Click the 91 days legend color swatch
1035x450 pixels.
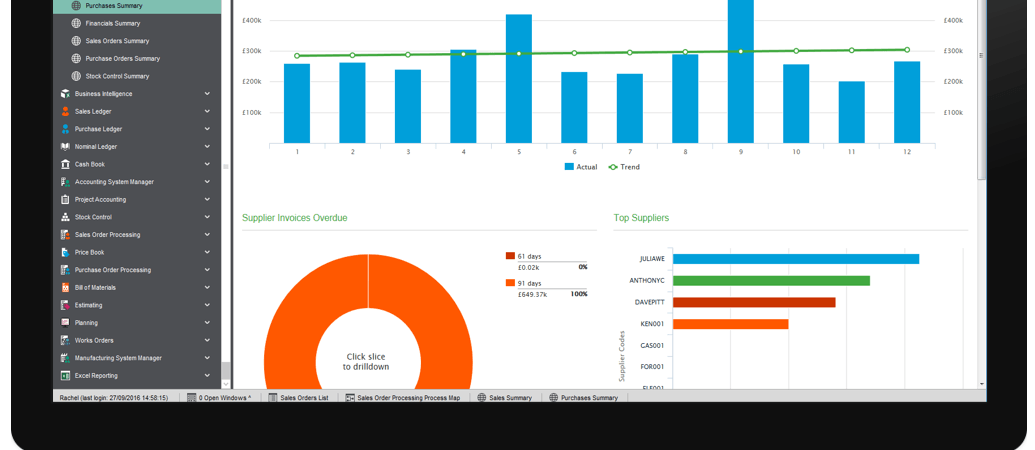[x=510, y=283]
